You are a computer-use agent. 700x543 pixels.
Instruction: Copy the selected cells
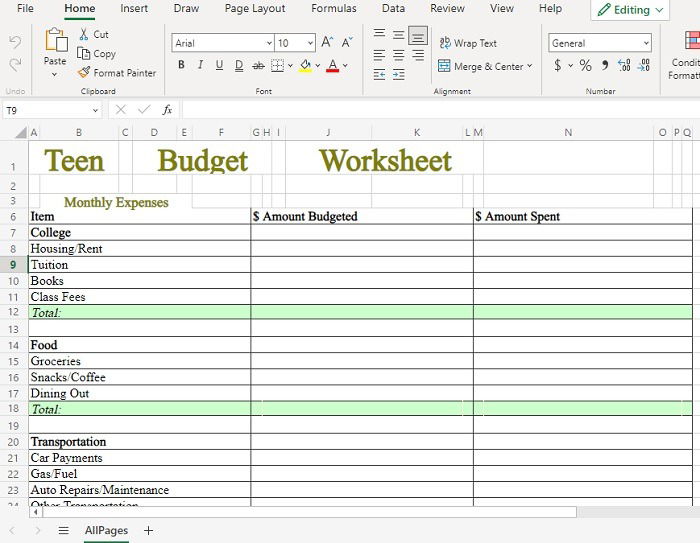click(x=96, y=54)
